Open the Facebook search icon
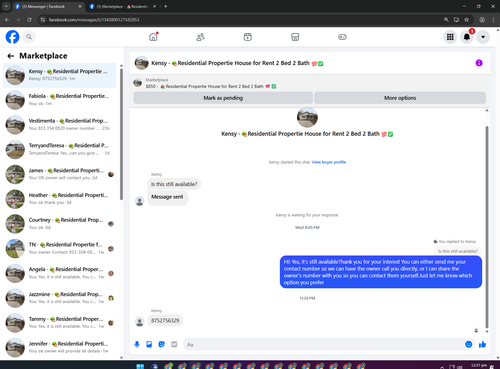The height and width of the screenshot is (369, 500). click(x=29, y=37)
